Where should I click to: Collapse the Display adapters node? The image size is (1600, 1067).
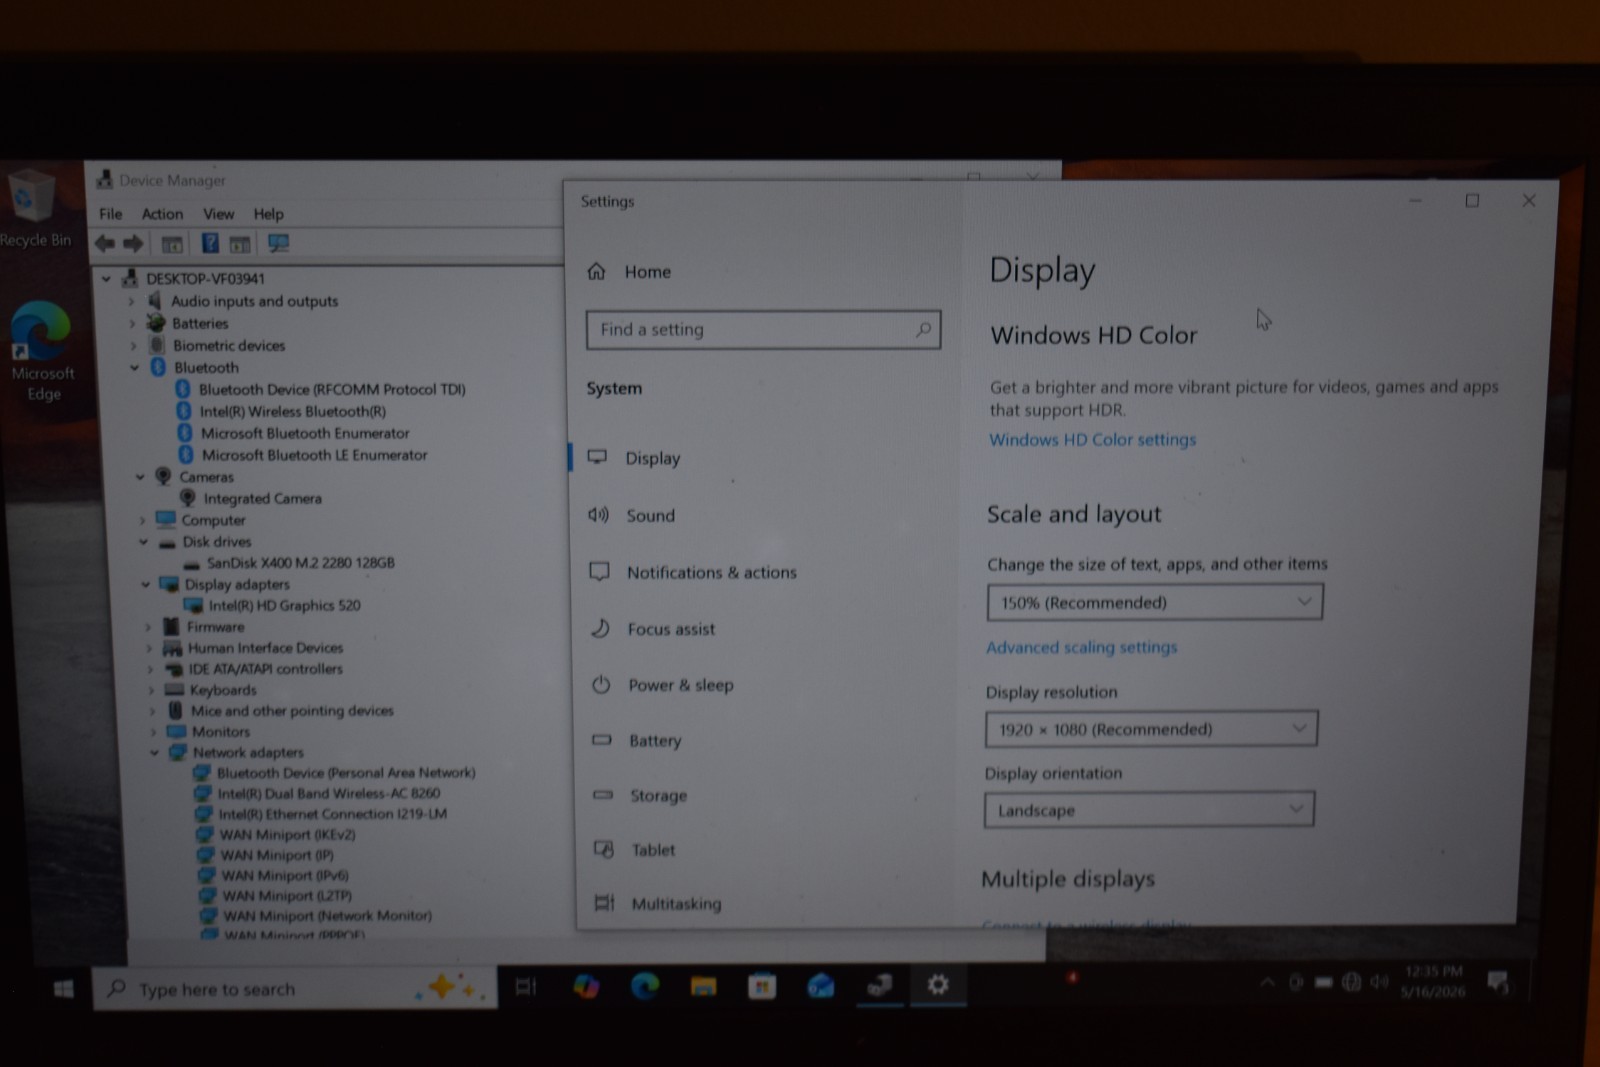[x=145, y=585]
